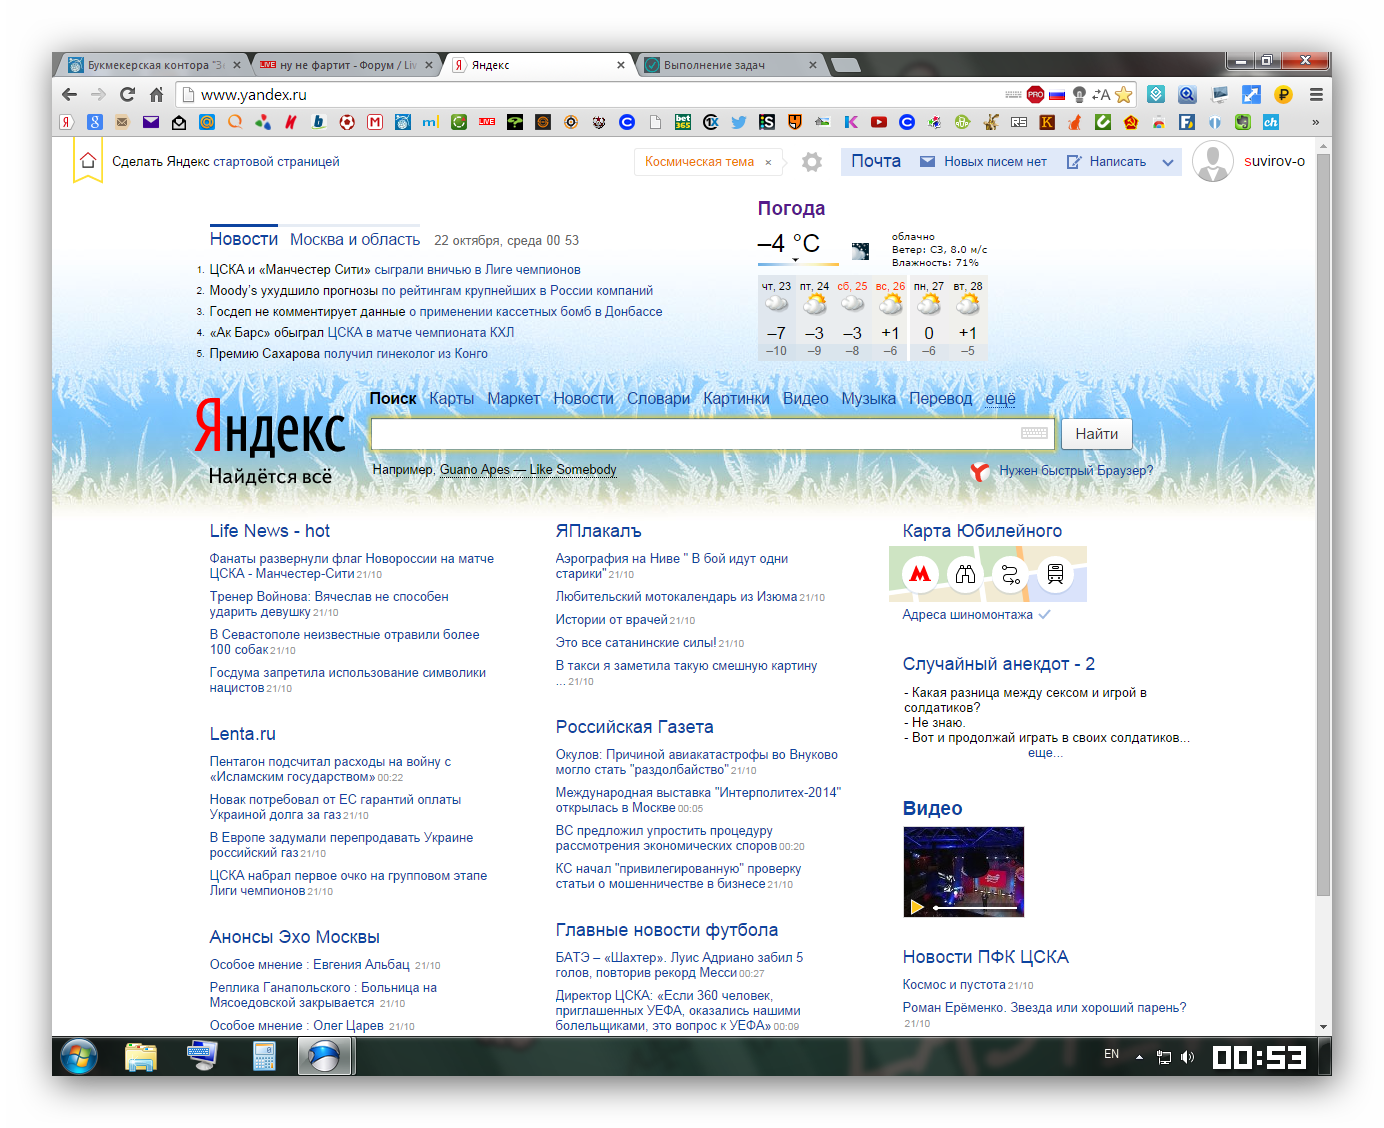Click the translate page icon in address bar
The width and height of the screenshot is (1384, 1128).
coord(1101,94)
